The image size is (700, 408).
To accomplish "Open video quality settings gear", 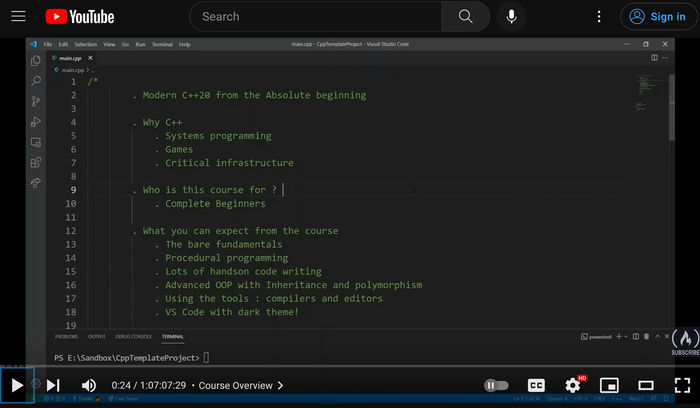I will [x=573, y=385].
